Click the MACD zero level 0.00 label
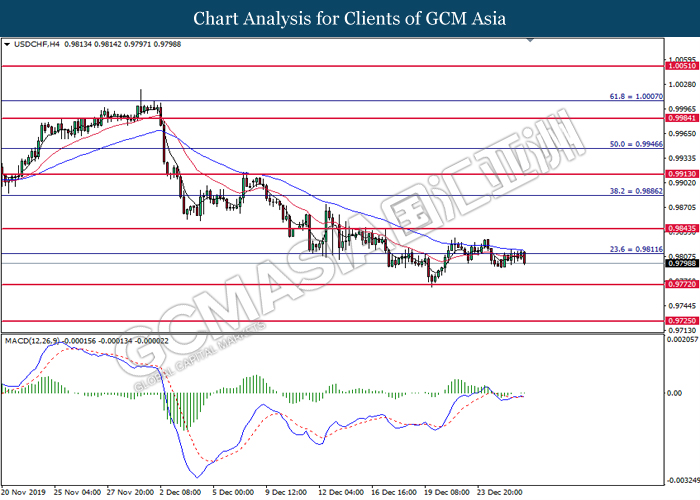Image resolution: width=700 pixels, height=500 pixels. [674, 393]
